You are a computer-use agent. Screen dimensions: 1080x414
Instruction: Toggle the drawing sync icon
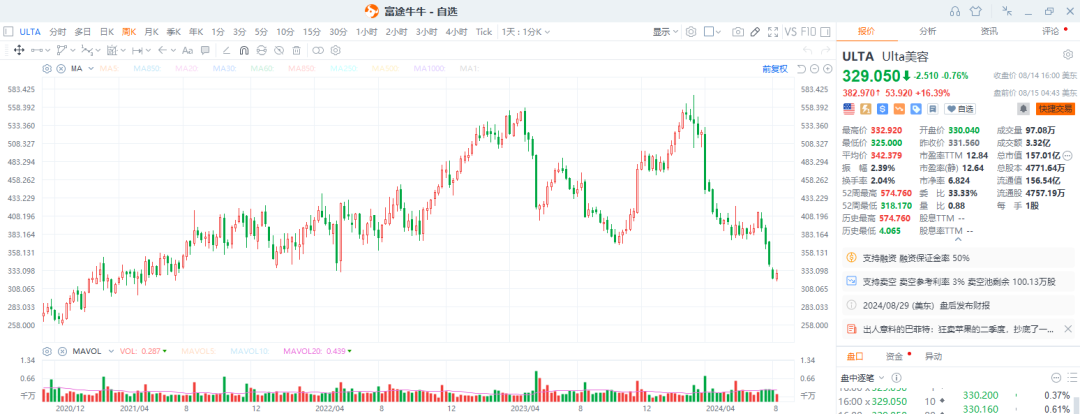coord(261,50)
